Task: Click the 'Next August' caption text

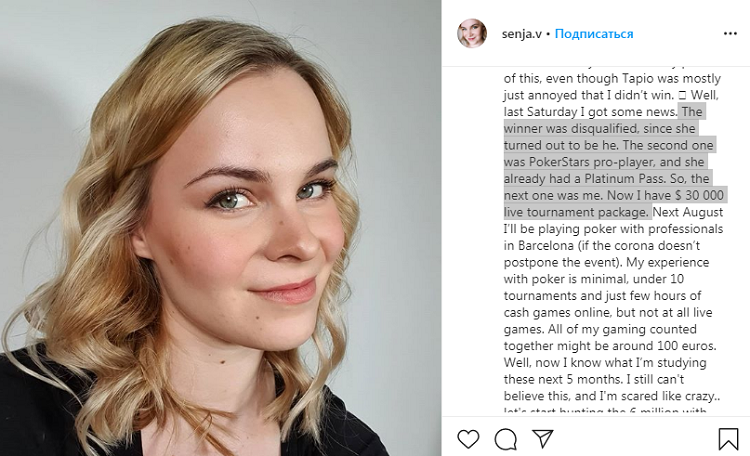Action: click(x=688, y=212)
